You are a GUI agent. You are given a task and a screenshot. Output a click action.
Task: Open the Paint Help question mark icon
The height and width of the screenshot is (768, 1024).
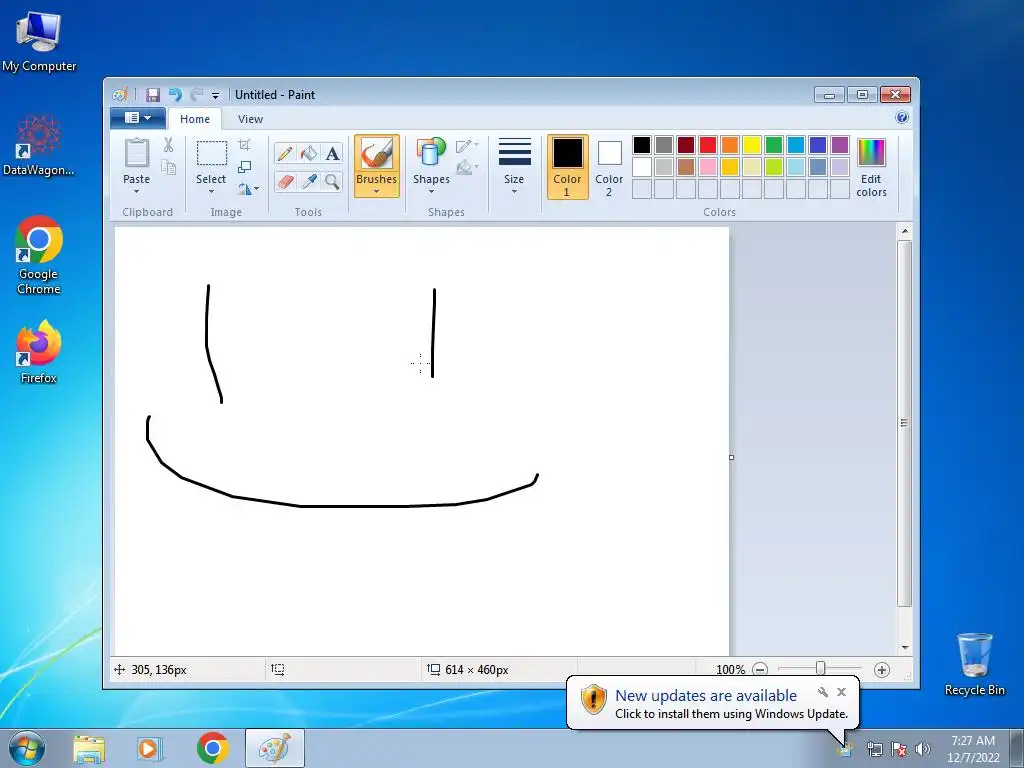click(902, 118)
